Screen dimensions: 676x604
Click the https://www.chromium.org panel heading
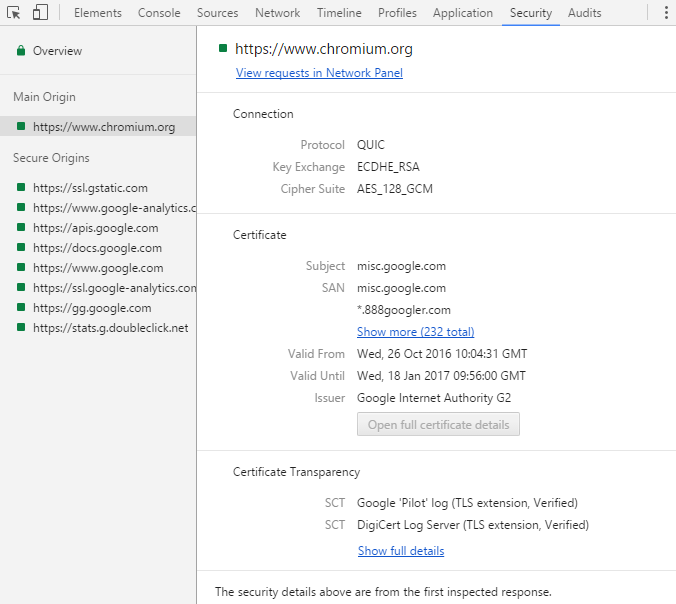[324, 49]
